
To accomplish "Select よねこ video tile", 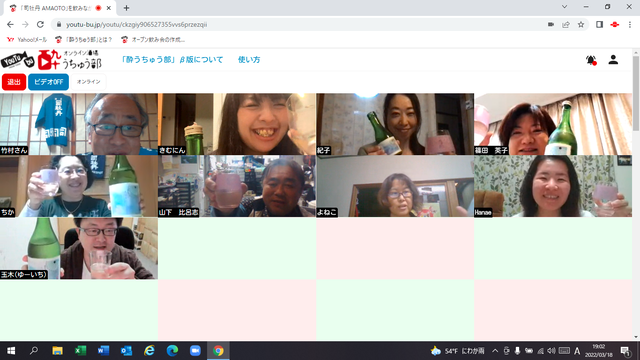I will tap(395, 186).
